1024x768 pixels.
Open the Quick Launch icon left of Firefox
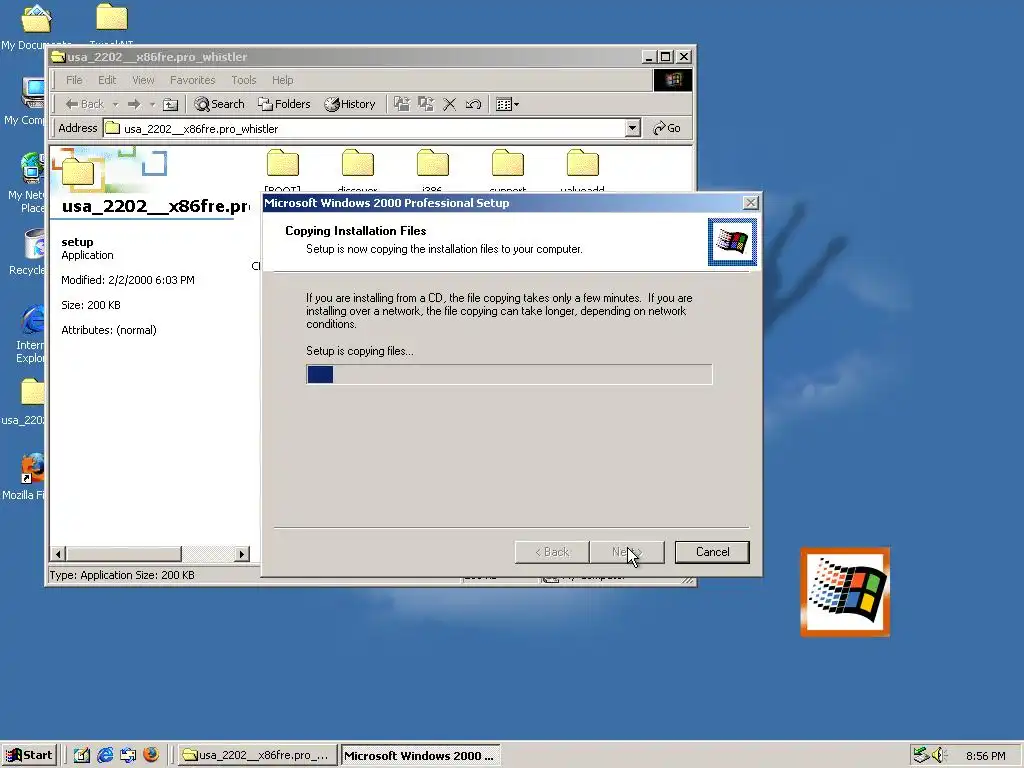point(128,755)
